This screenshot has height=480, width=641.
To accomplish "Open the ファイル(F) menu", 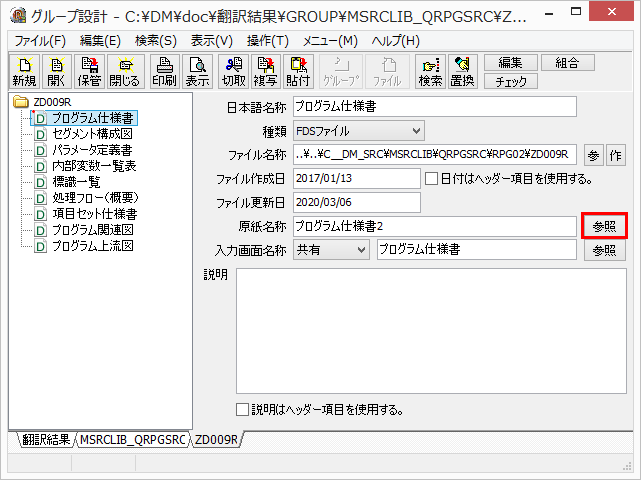I will click(40, 41).
